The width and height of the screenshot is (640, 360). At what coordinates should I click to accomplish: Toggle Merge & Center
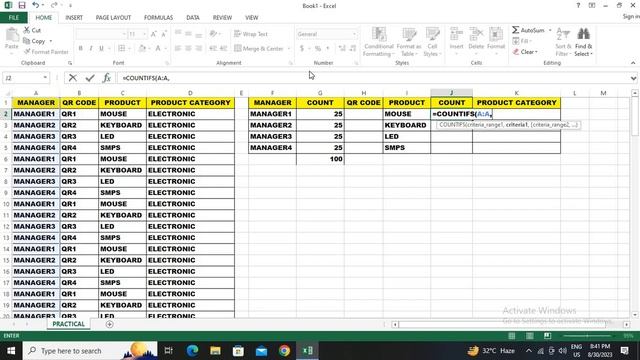pos(259,49)
